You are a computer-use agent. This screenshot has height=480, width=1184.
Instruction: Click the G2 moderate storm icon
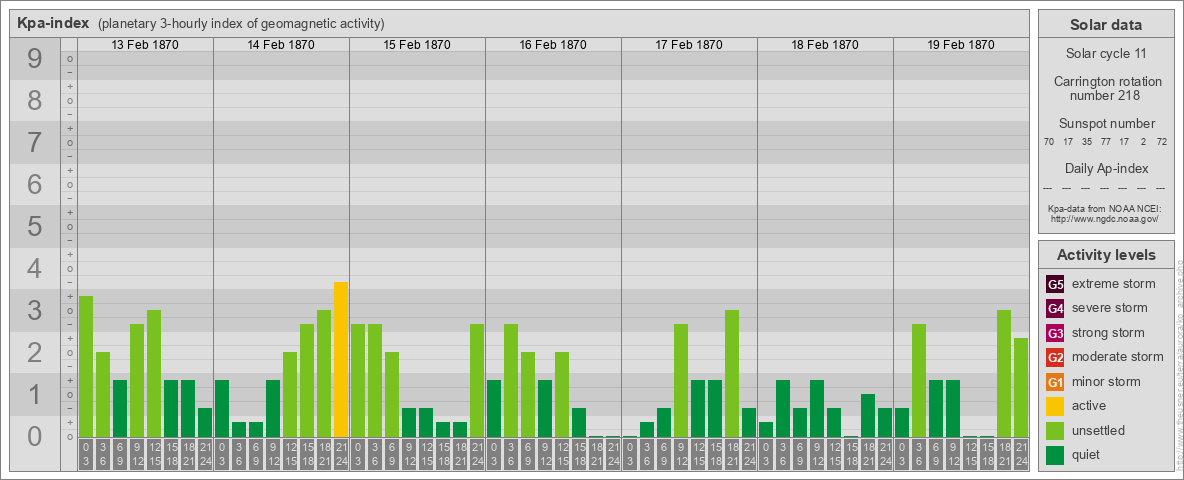click(1055, 357)
